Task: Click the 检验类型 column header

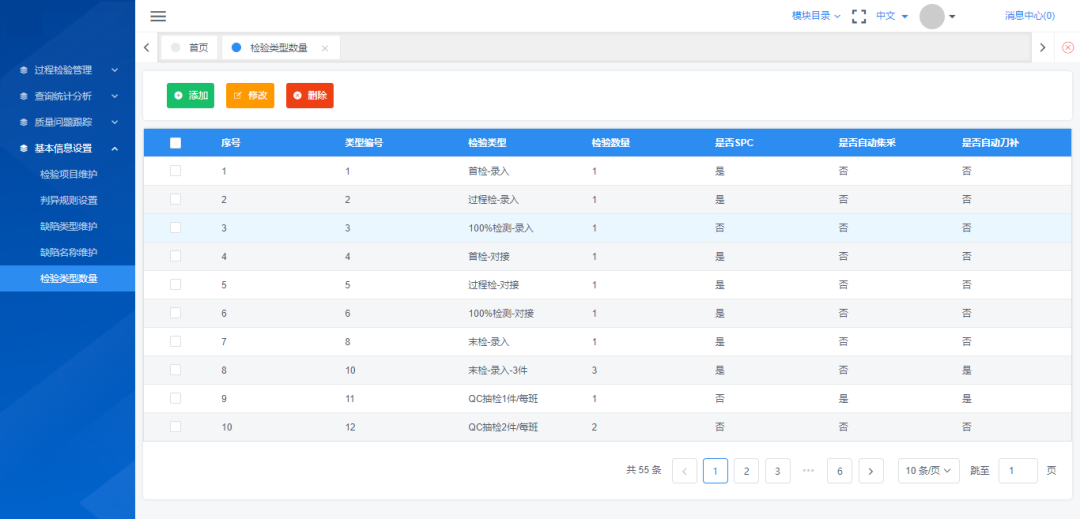Action: (487, 143)
